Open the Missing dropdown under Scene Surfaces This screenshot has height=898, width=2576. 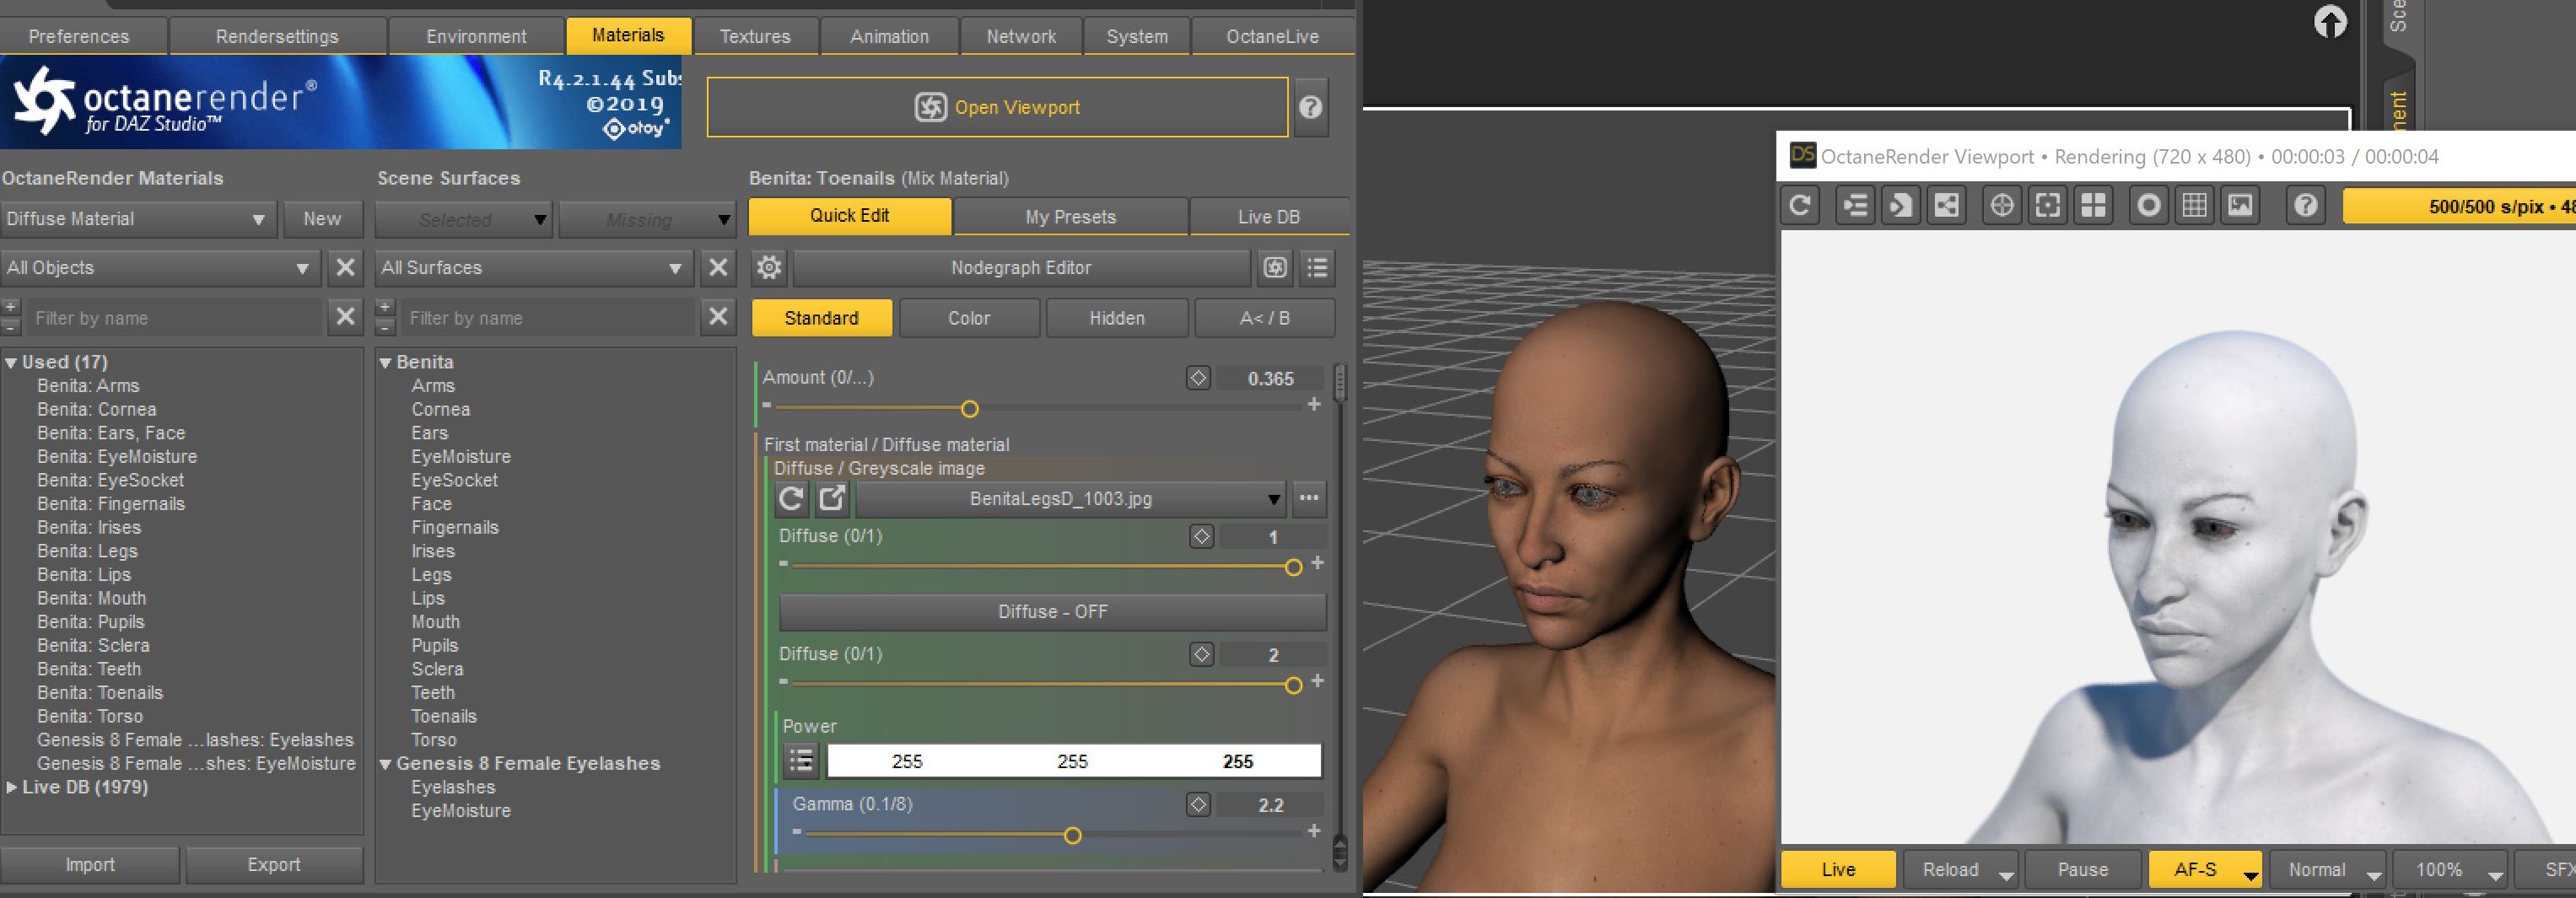click(x=647, y=219)
